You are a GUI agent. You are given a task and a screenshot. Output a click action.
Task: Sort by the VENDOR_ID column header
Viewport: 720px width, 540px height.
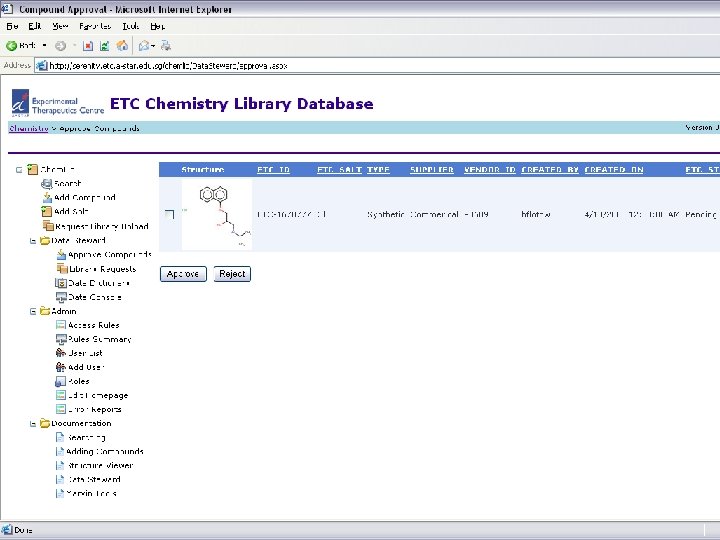click(x=489, y=170)
